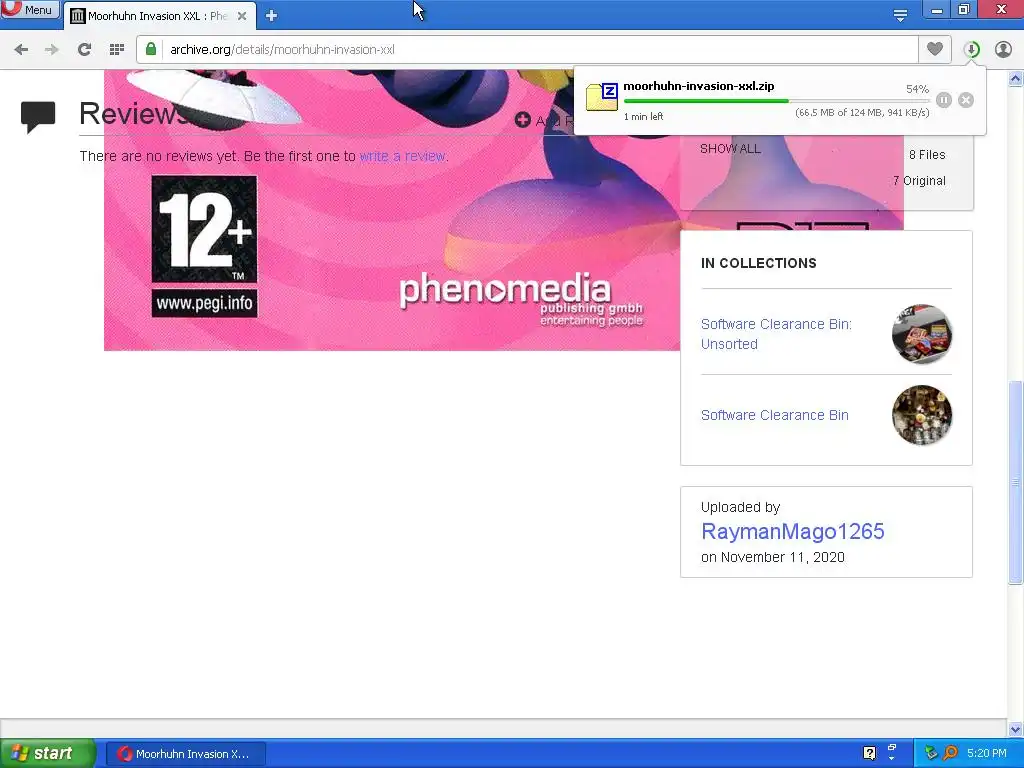This screenshot has height=768, width=1024.
Task: Open the Windows start menu
Action: point(47,753)
